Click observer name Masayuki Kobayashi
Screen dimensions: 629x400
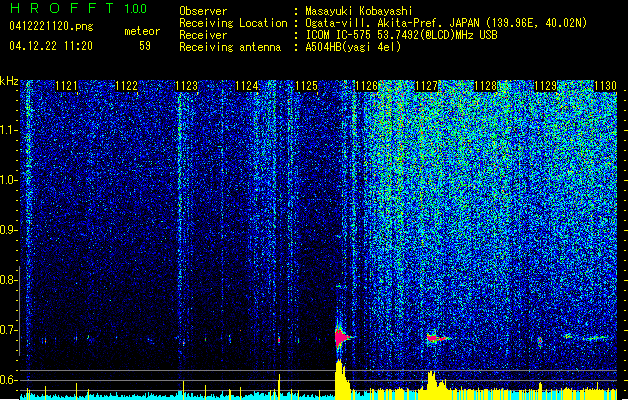[359, 11]
